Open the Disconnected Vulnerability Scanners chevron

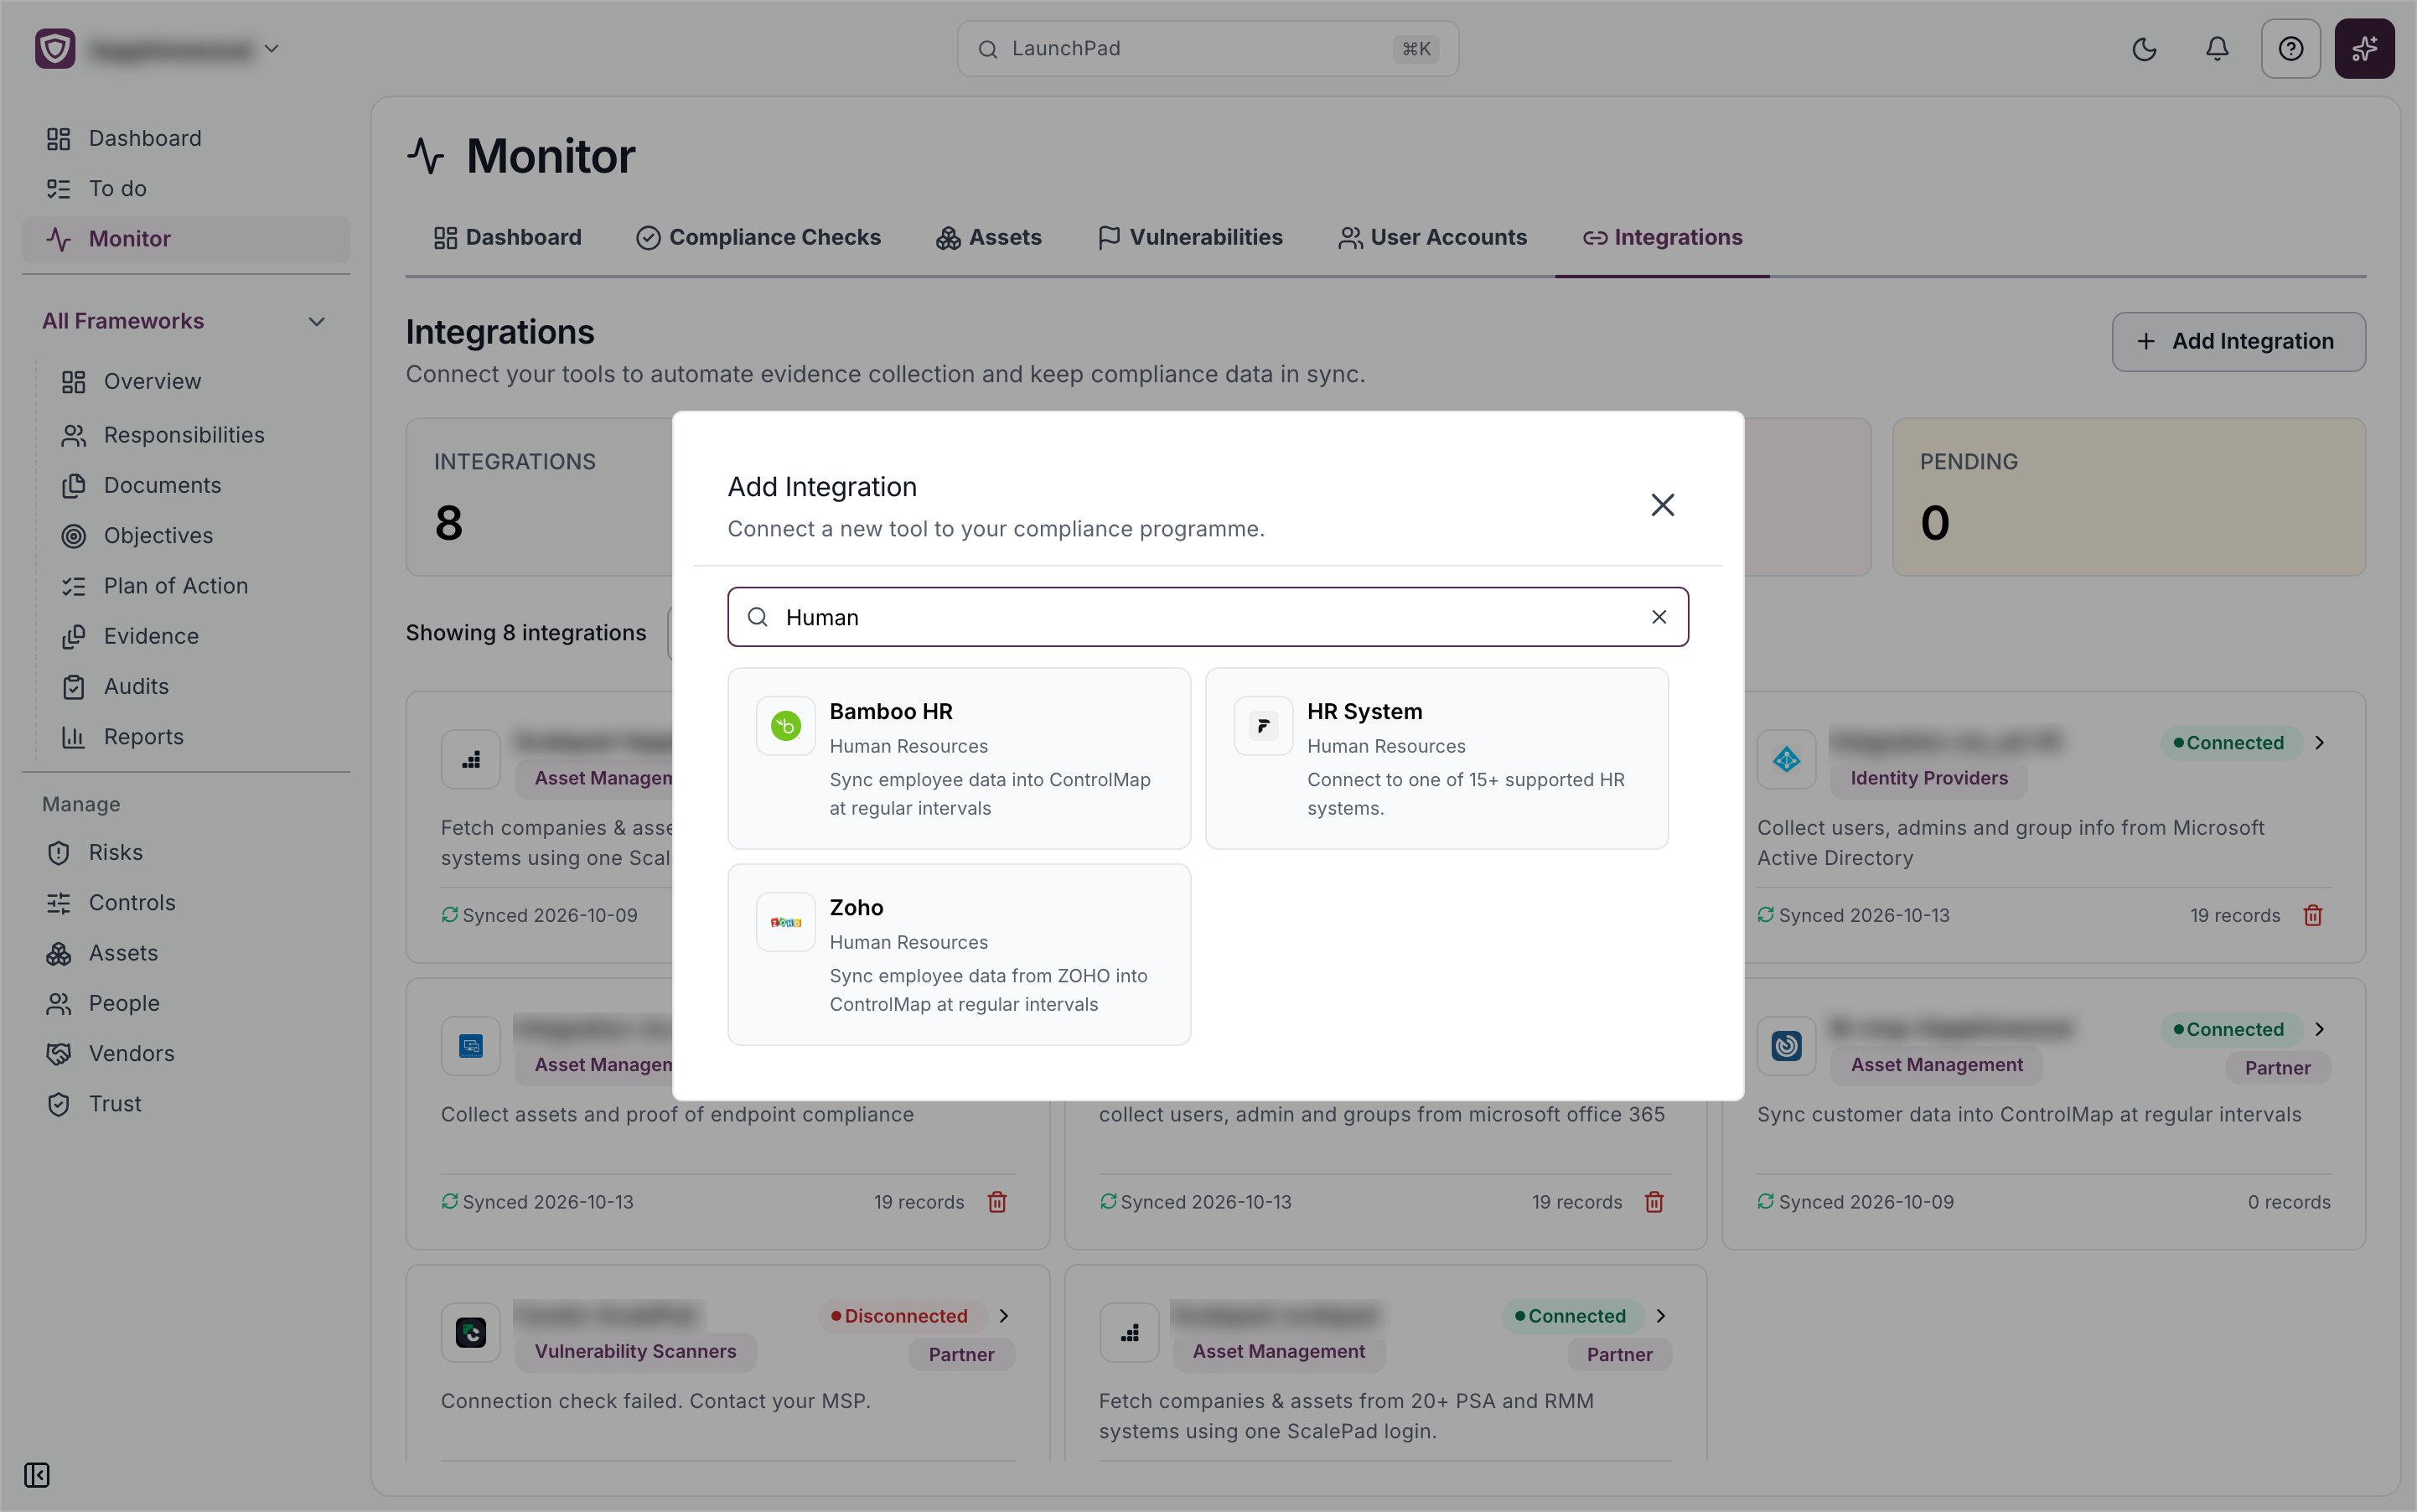pyautogui.click(x=1004, y=1316)
